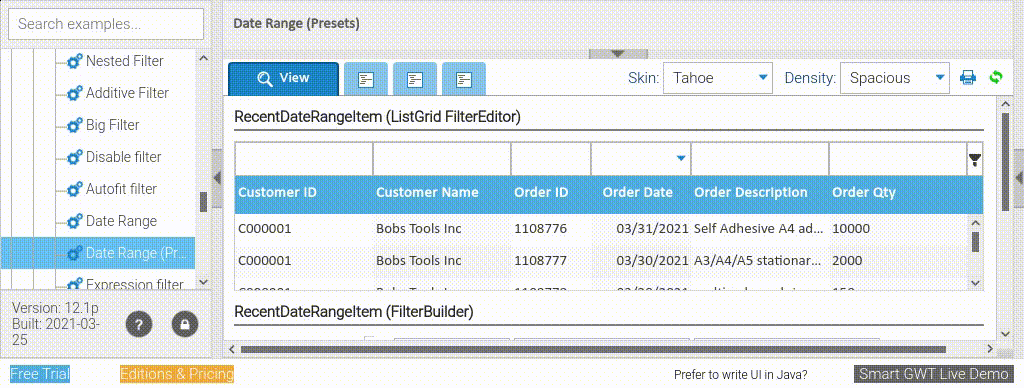Click the magnifier icon in View tab
The width and height of the screenshot is (1024, 388).
(265, 78)
